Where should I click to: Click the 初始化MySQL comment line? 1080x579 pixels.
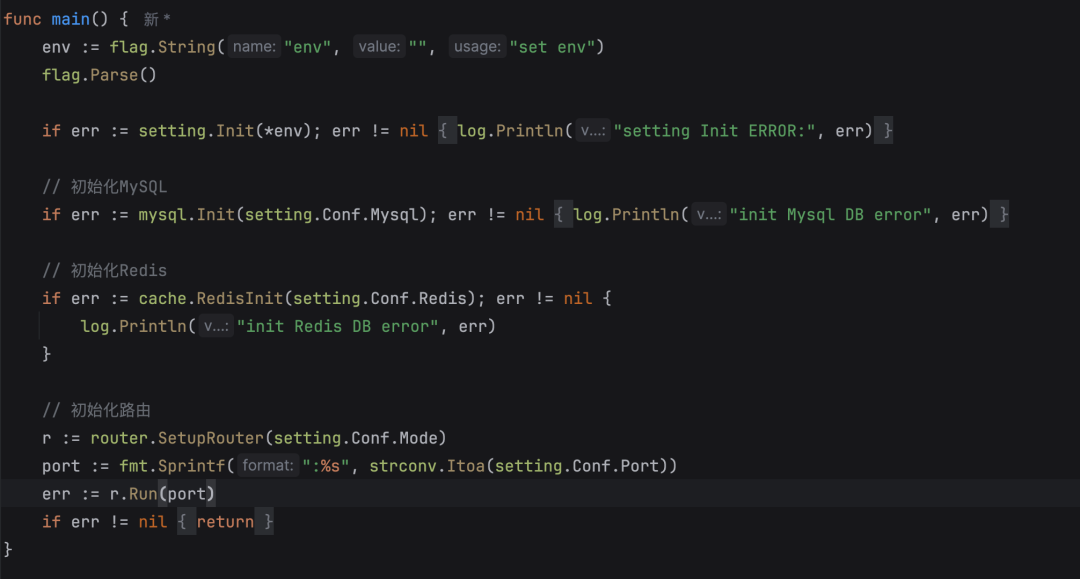(x=104, y=187)
